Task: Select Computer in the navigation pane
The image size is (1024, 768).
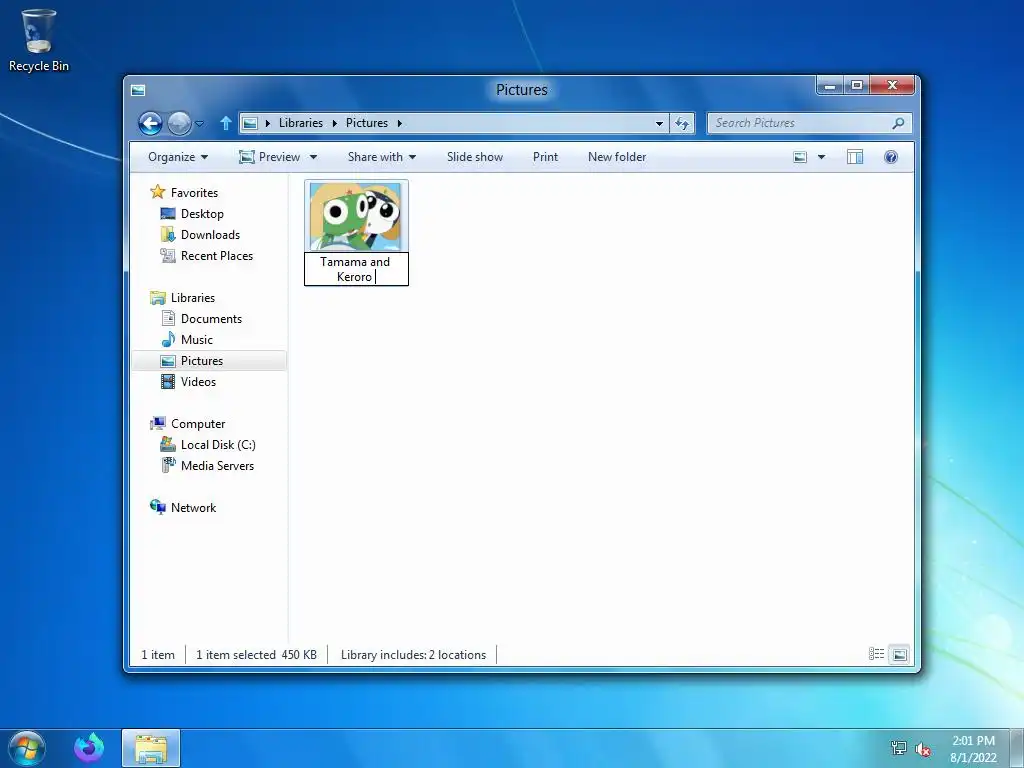Action: click(198, 424)
